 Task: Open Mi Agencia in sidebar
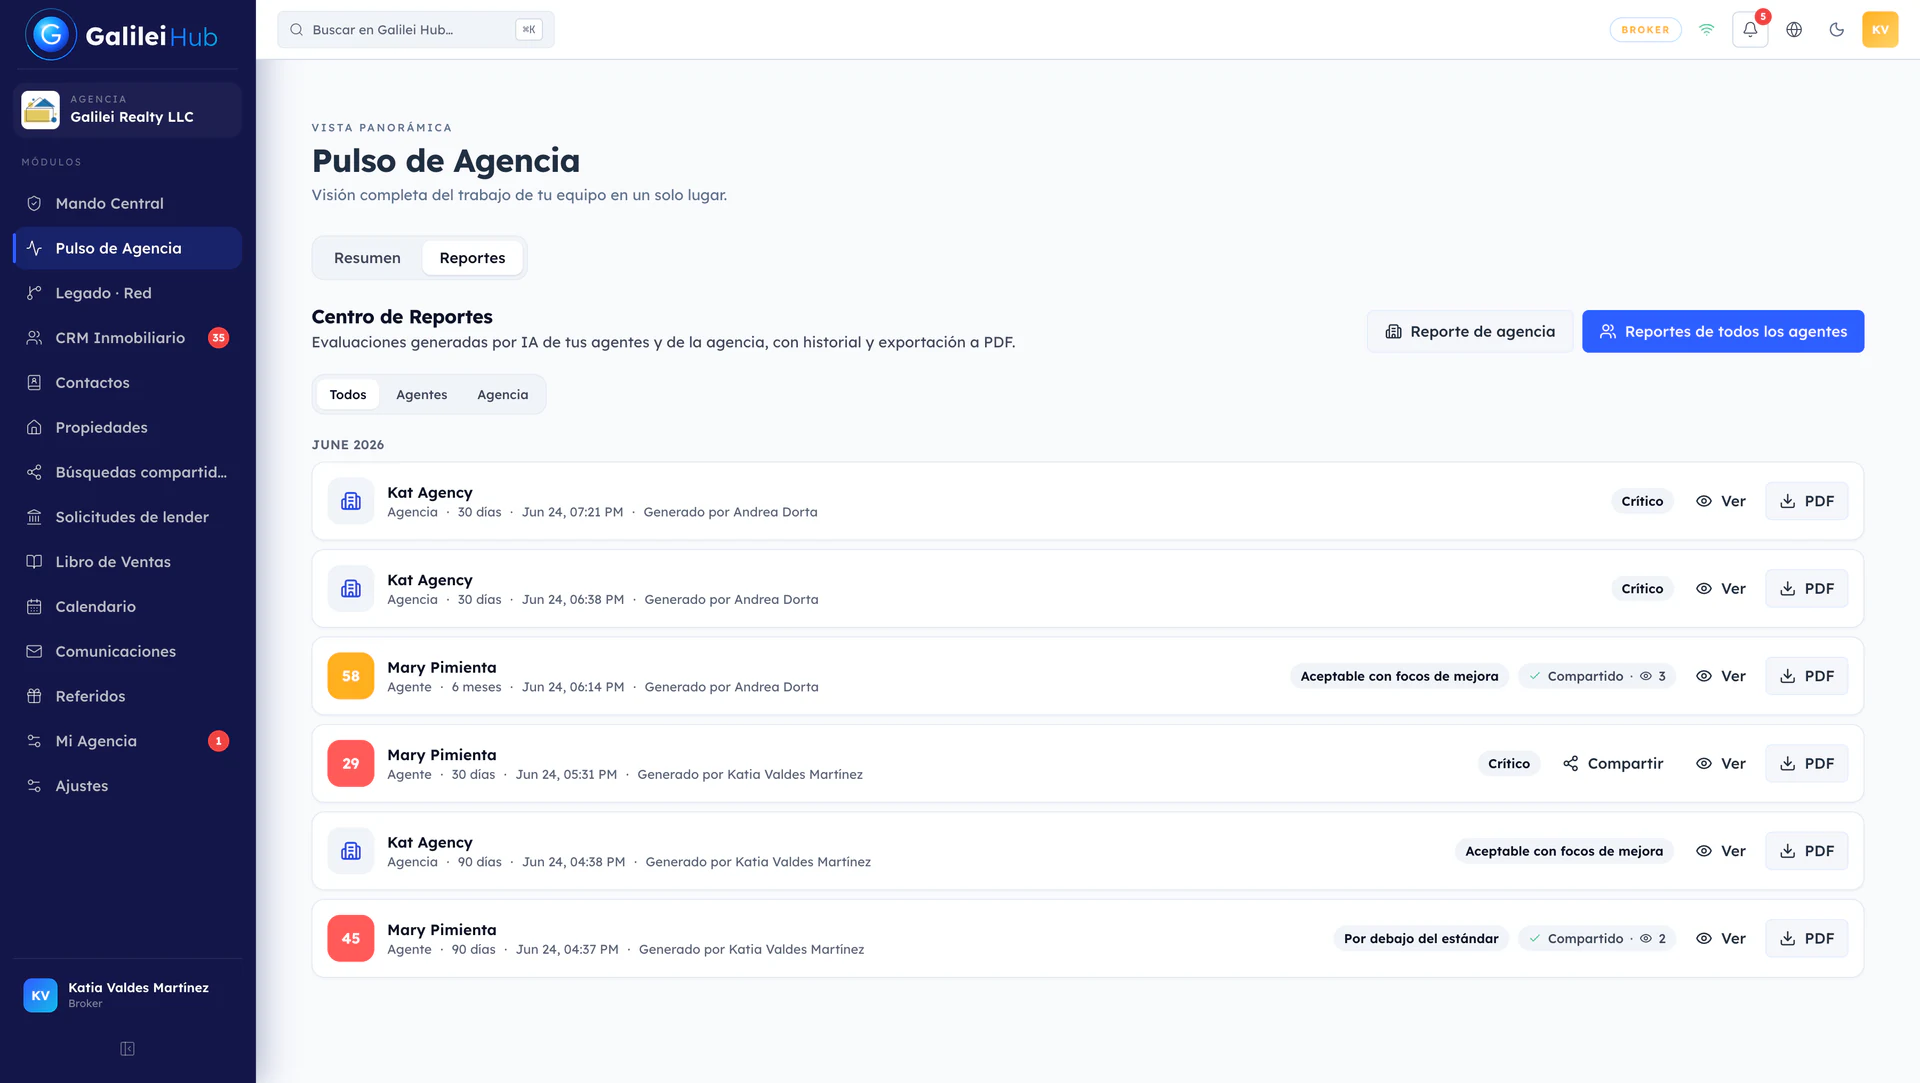(127, 741)
